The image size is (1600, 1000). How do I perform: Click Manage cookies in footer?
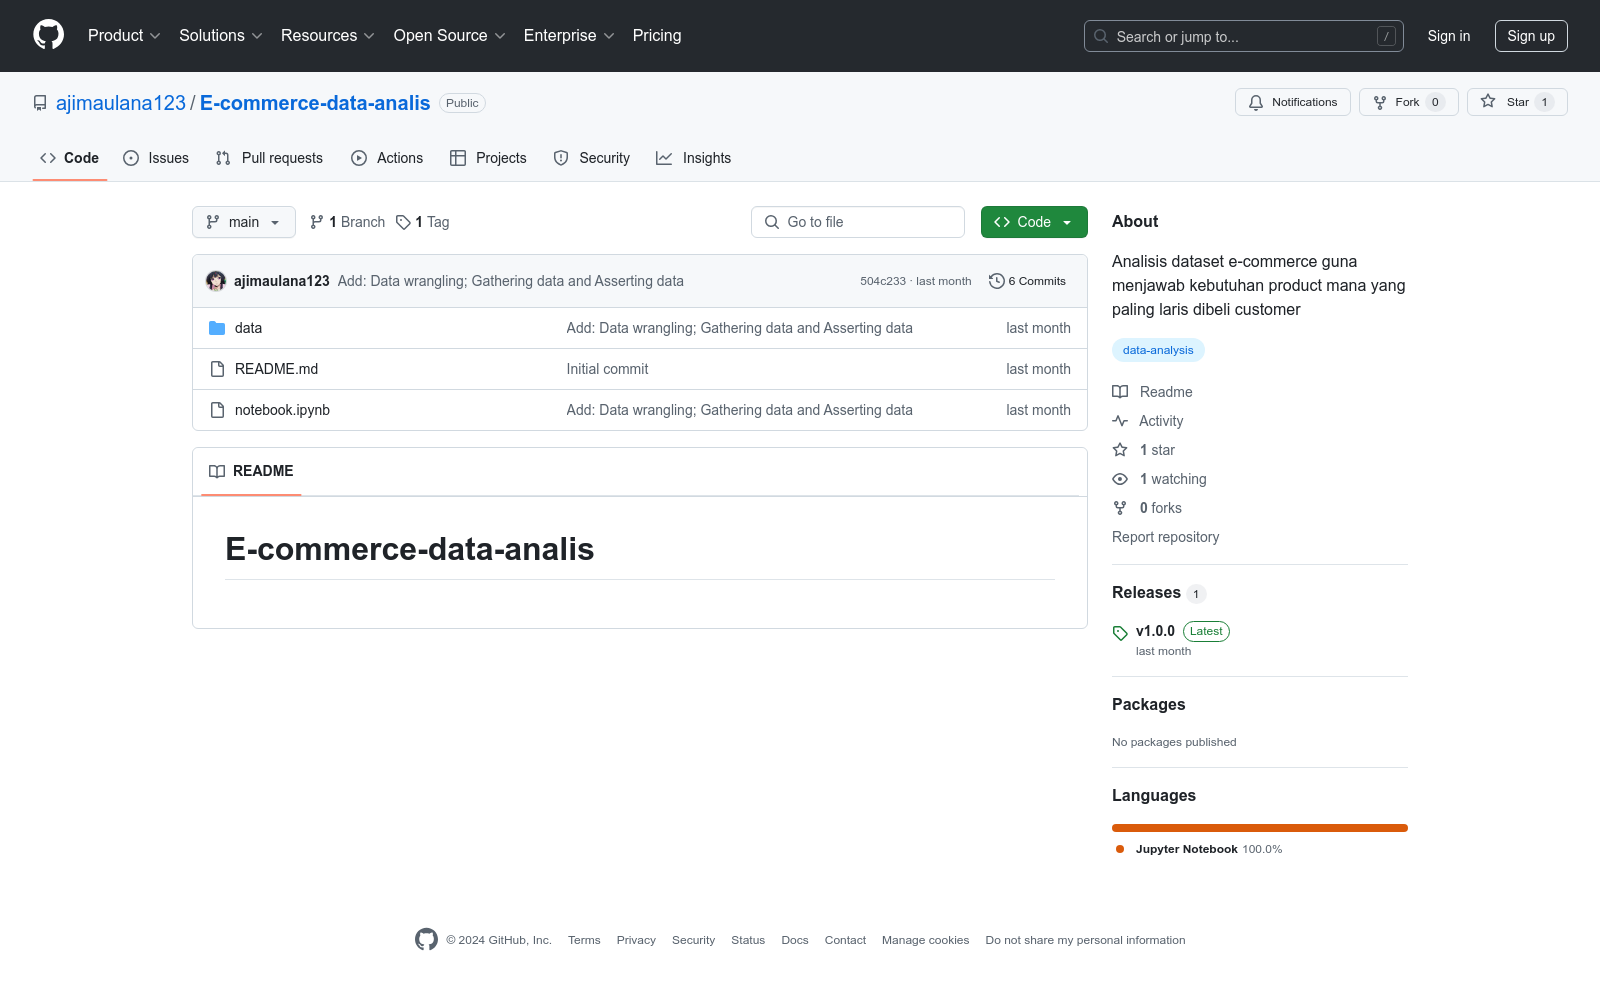925,940
